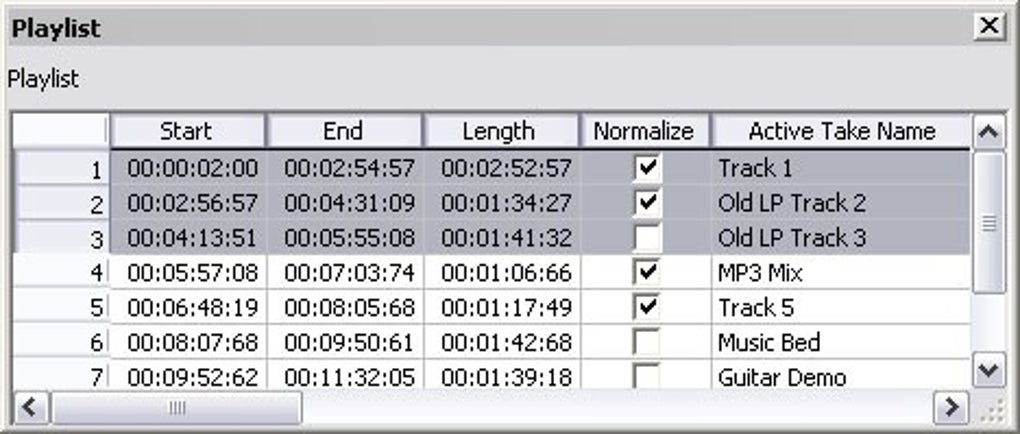Screen dimensions: 1020x434
Task: Enable Normalize for Guitar Demo
Action: pyautogui.click(x=647, y=376)
